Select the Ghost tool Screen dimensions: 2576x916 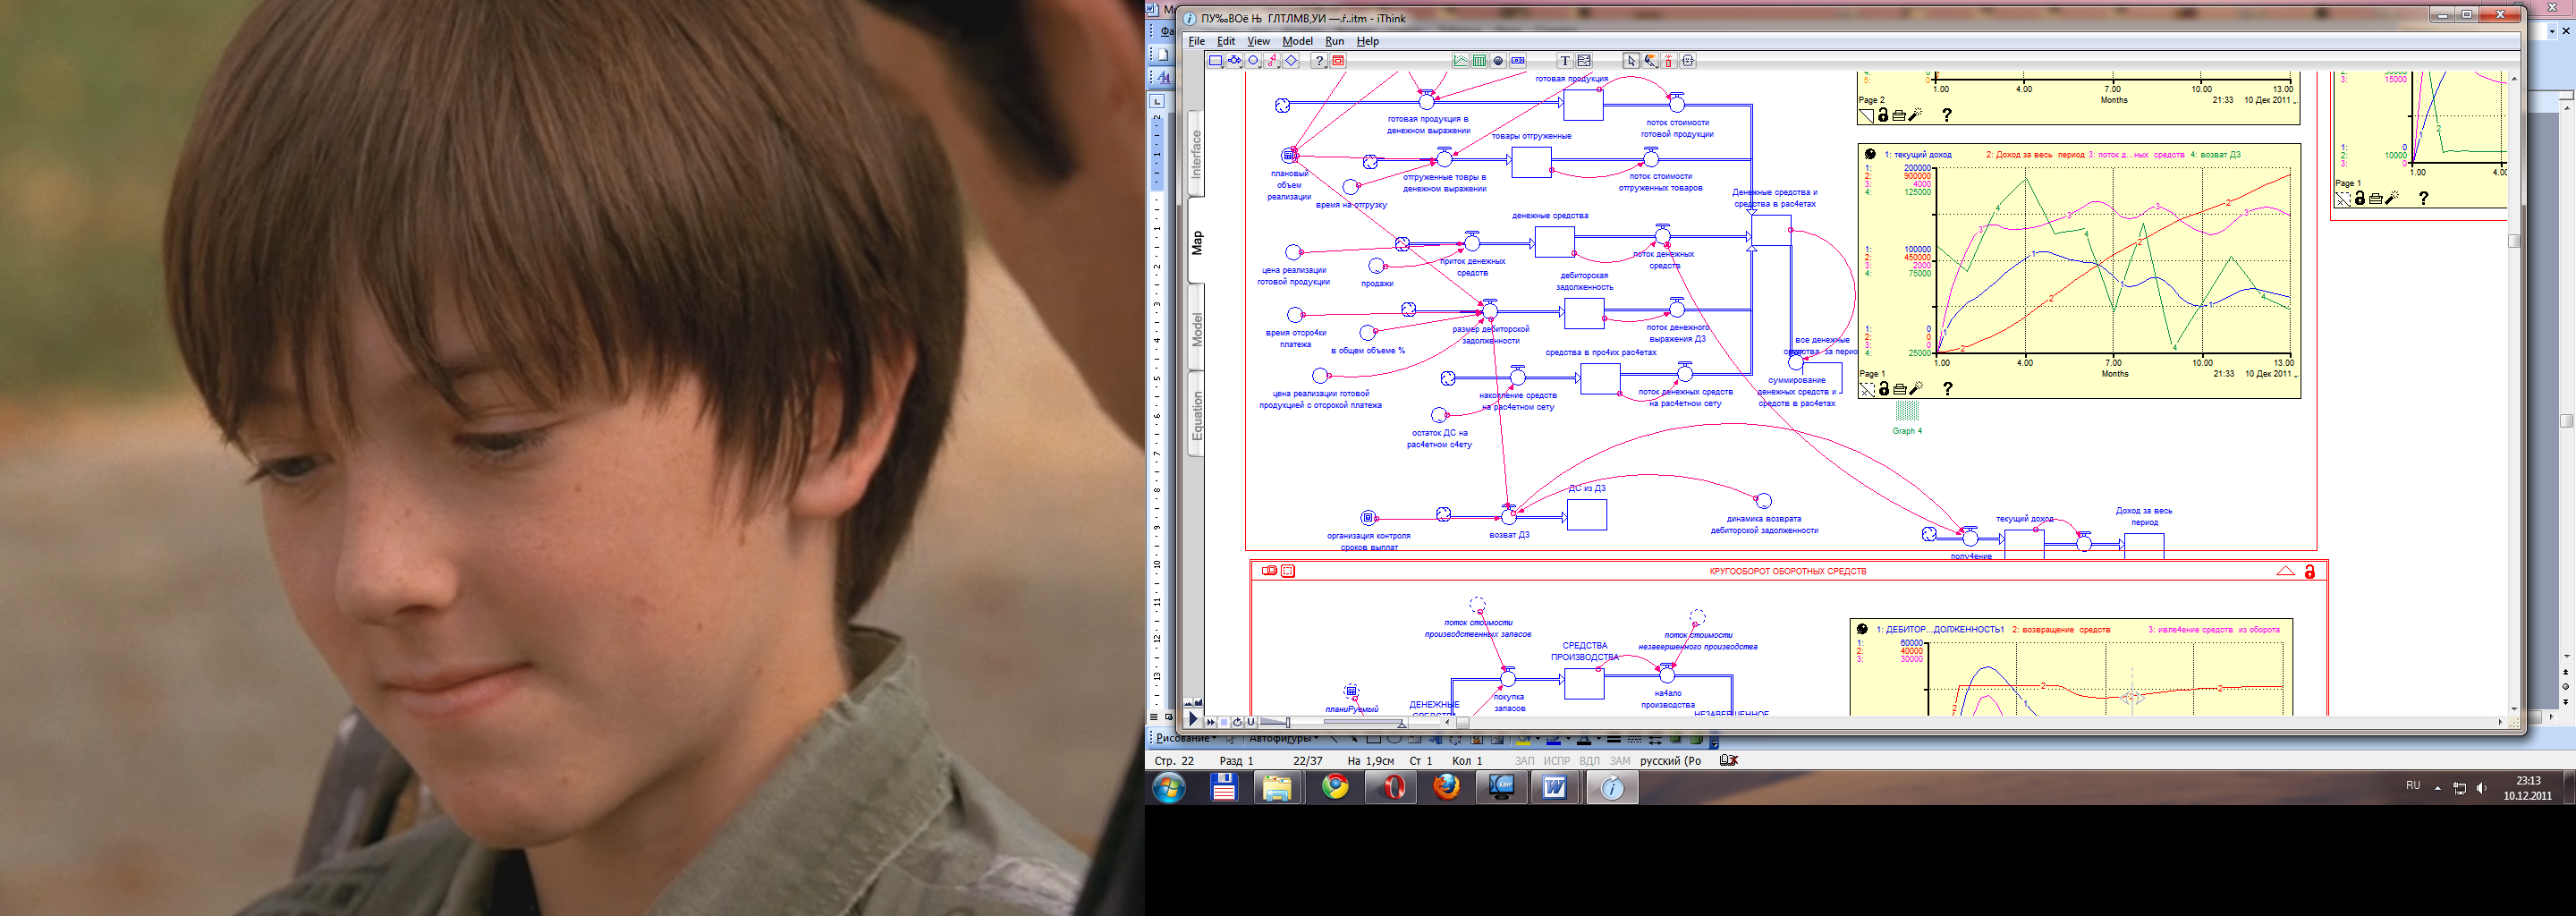pos(1688,61)
